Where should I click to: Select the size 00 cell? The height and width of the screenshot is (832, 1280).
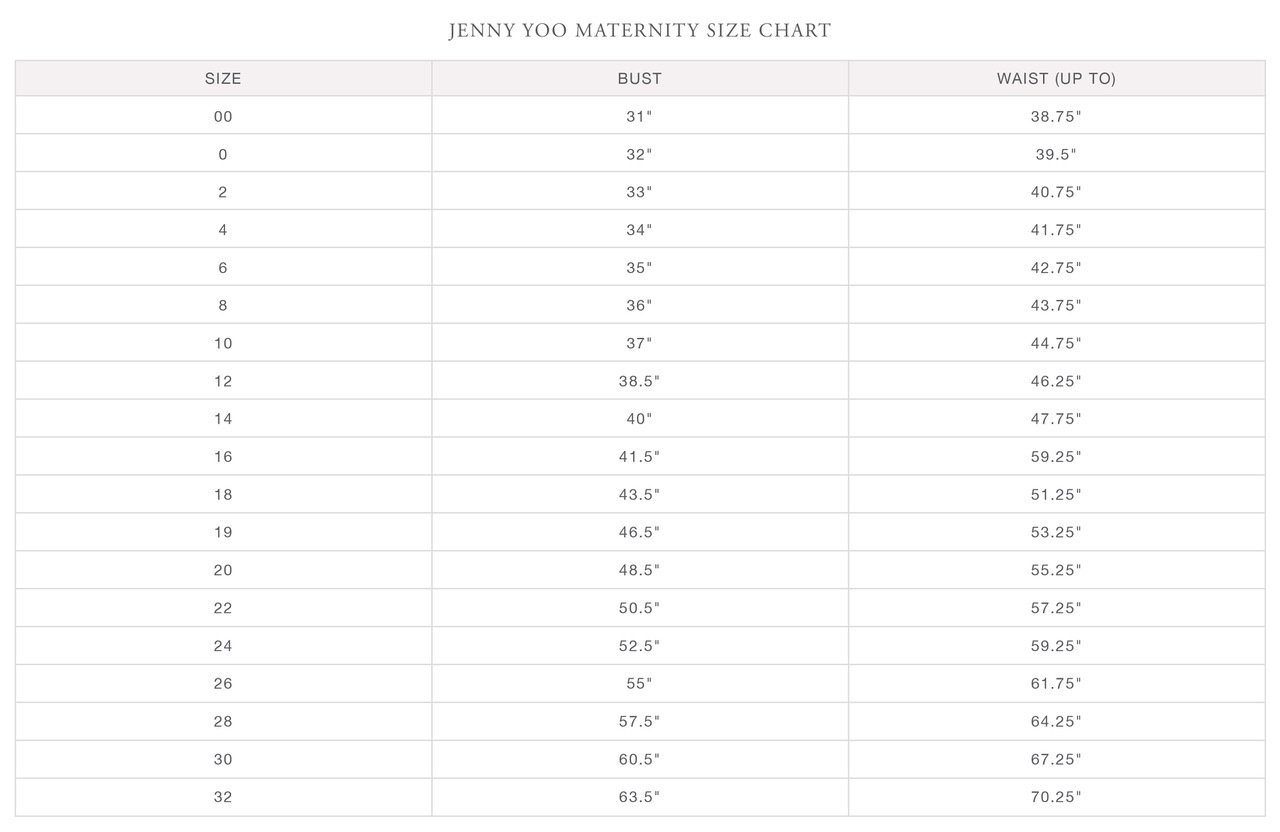pyautogui.click(x=223, y=116)
